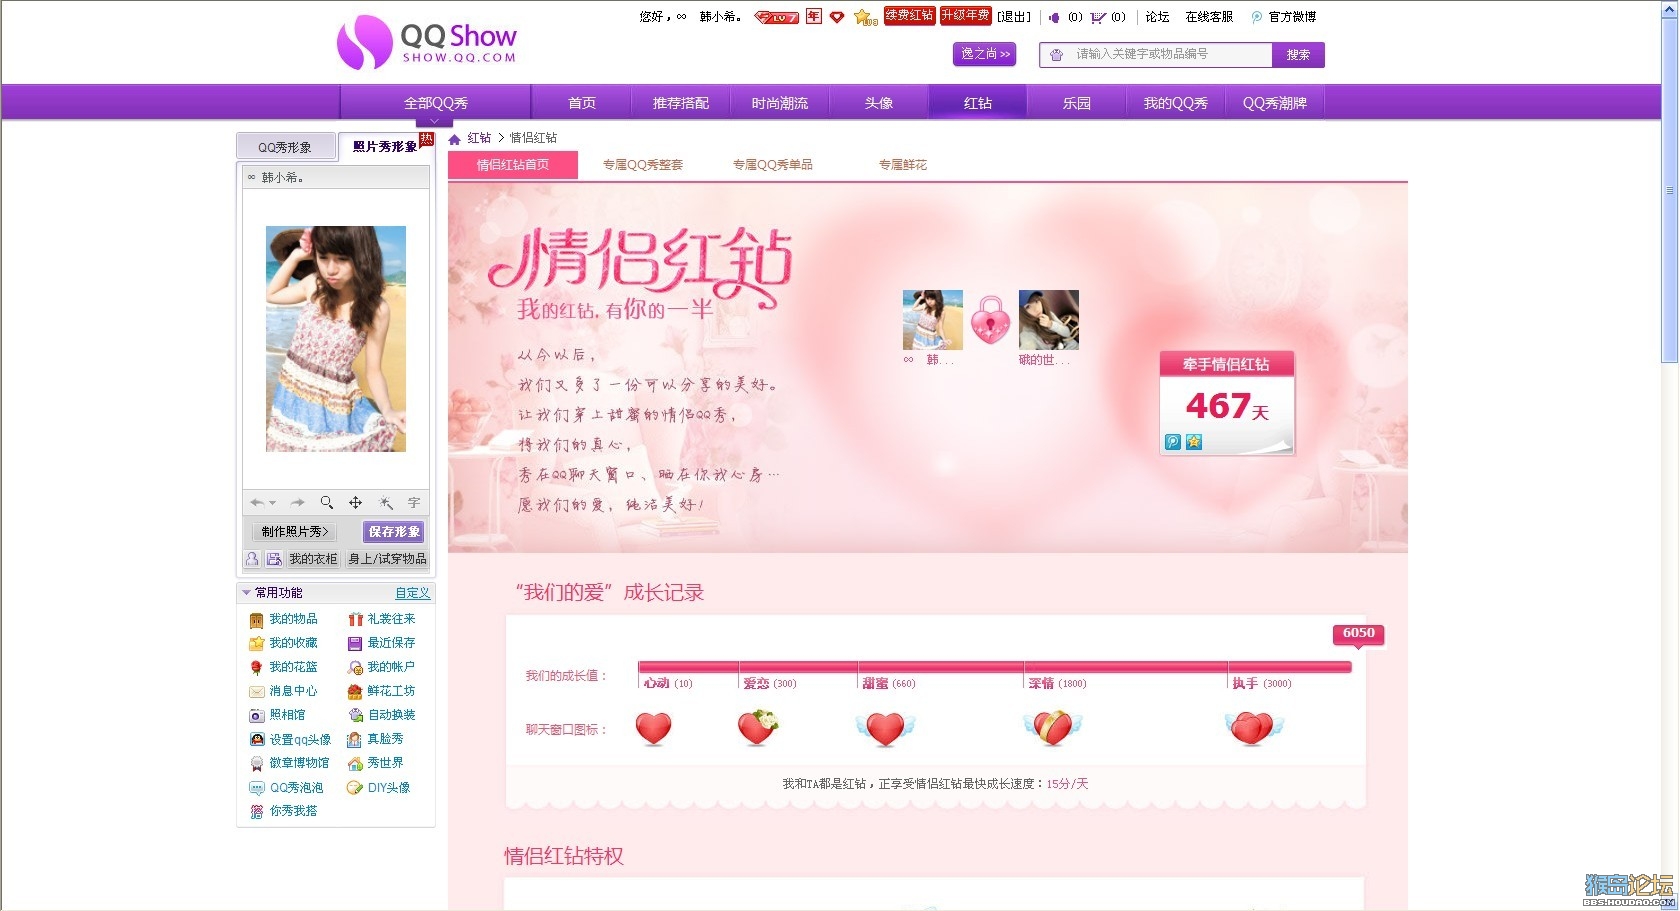This screenshot has width=1680, height=911.
Task: Click the 续费红钻 button
Action: (x=910, y=16)
